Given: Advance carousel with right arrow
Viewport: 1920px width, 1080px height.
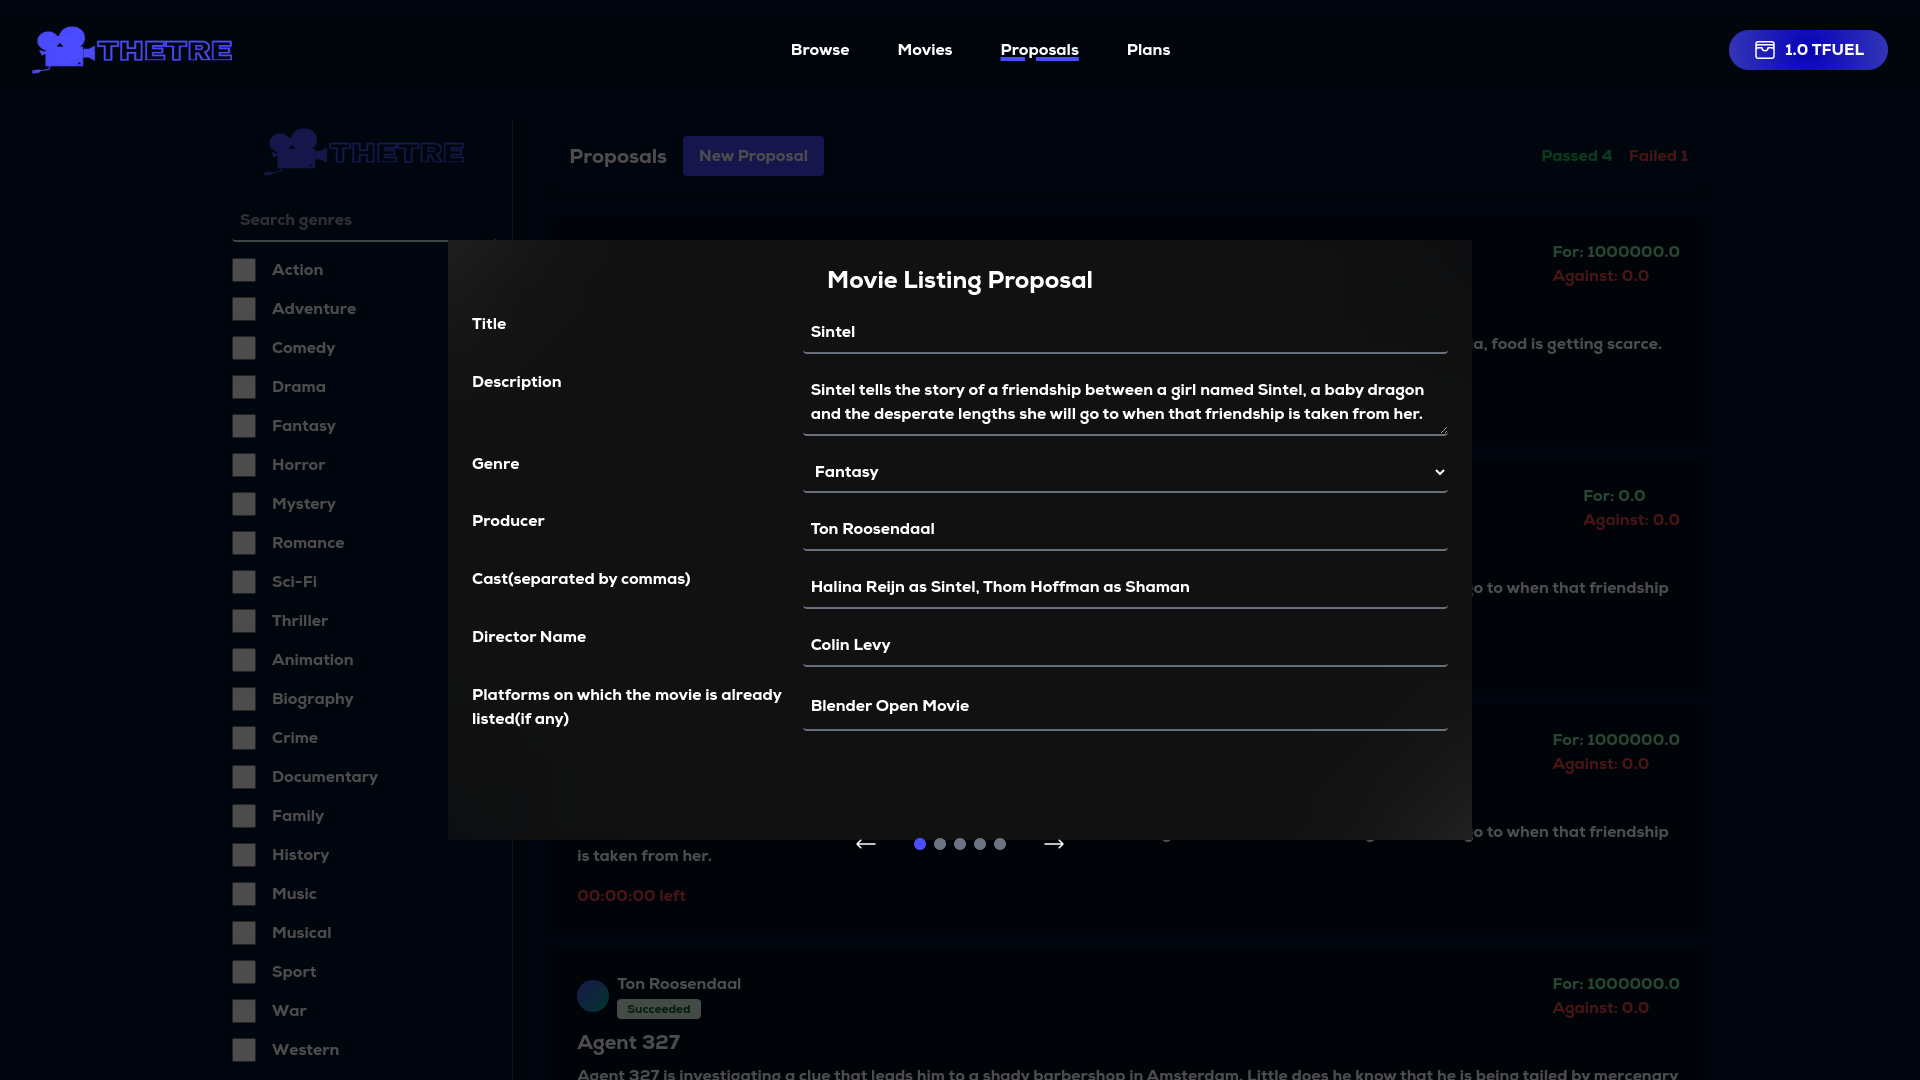Looking at the screenshot, I should tap(1054, 844).
